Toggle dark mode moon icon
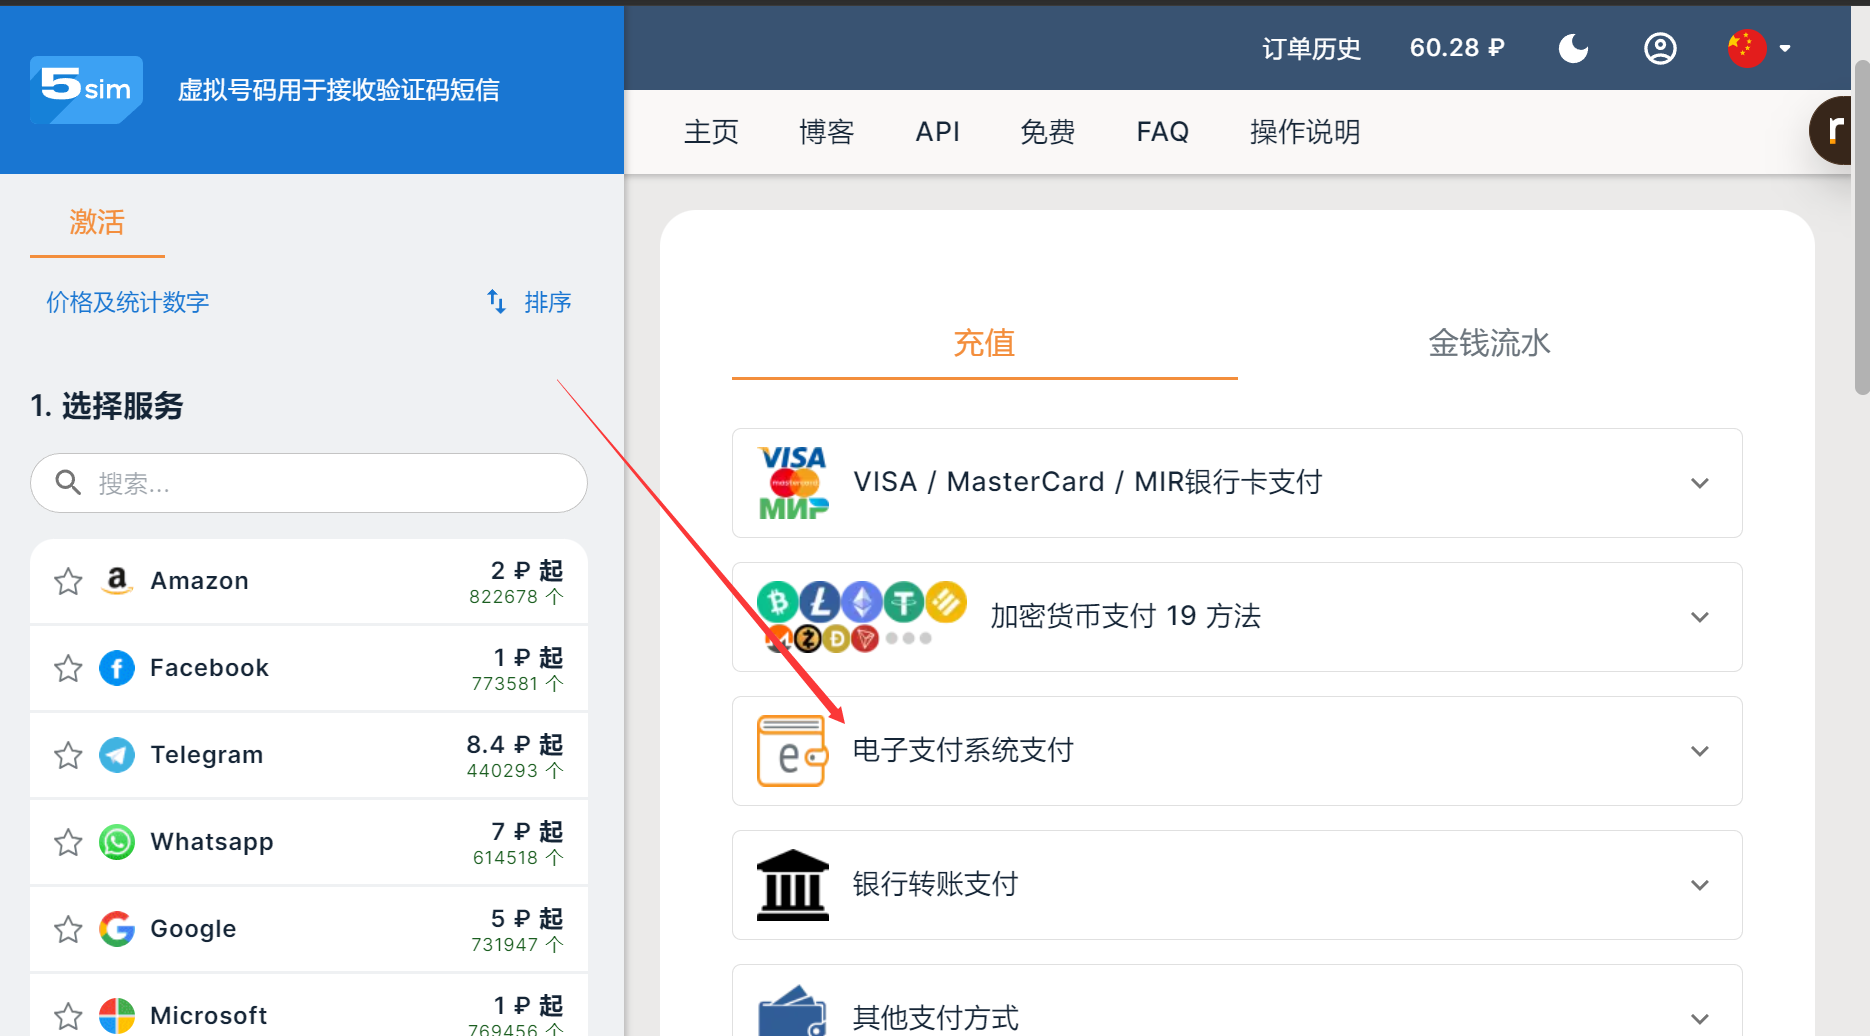1870x1036 pixels. [1573, 48]
